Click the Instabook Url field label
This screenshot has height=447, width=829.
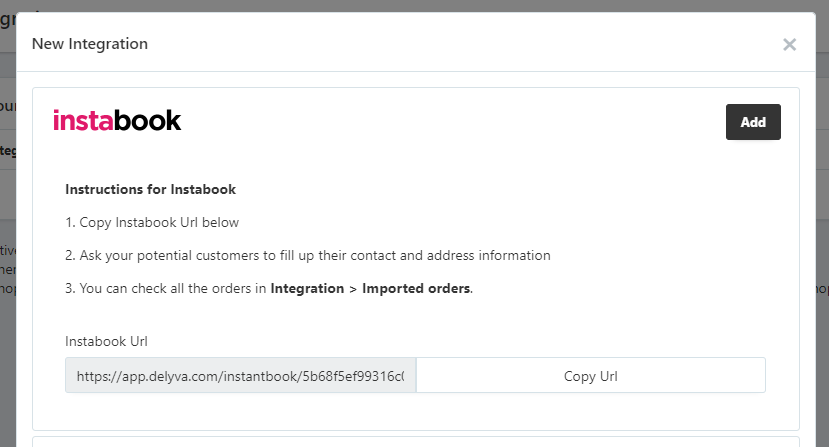(x=106, y=341)
